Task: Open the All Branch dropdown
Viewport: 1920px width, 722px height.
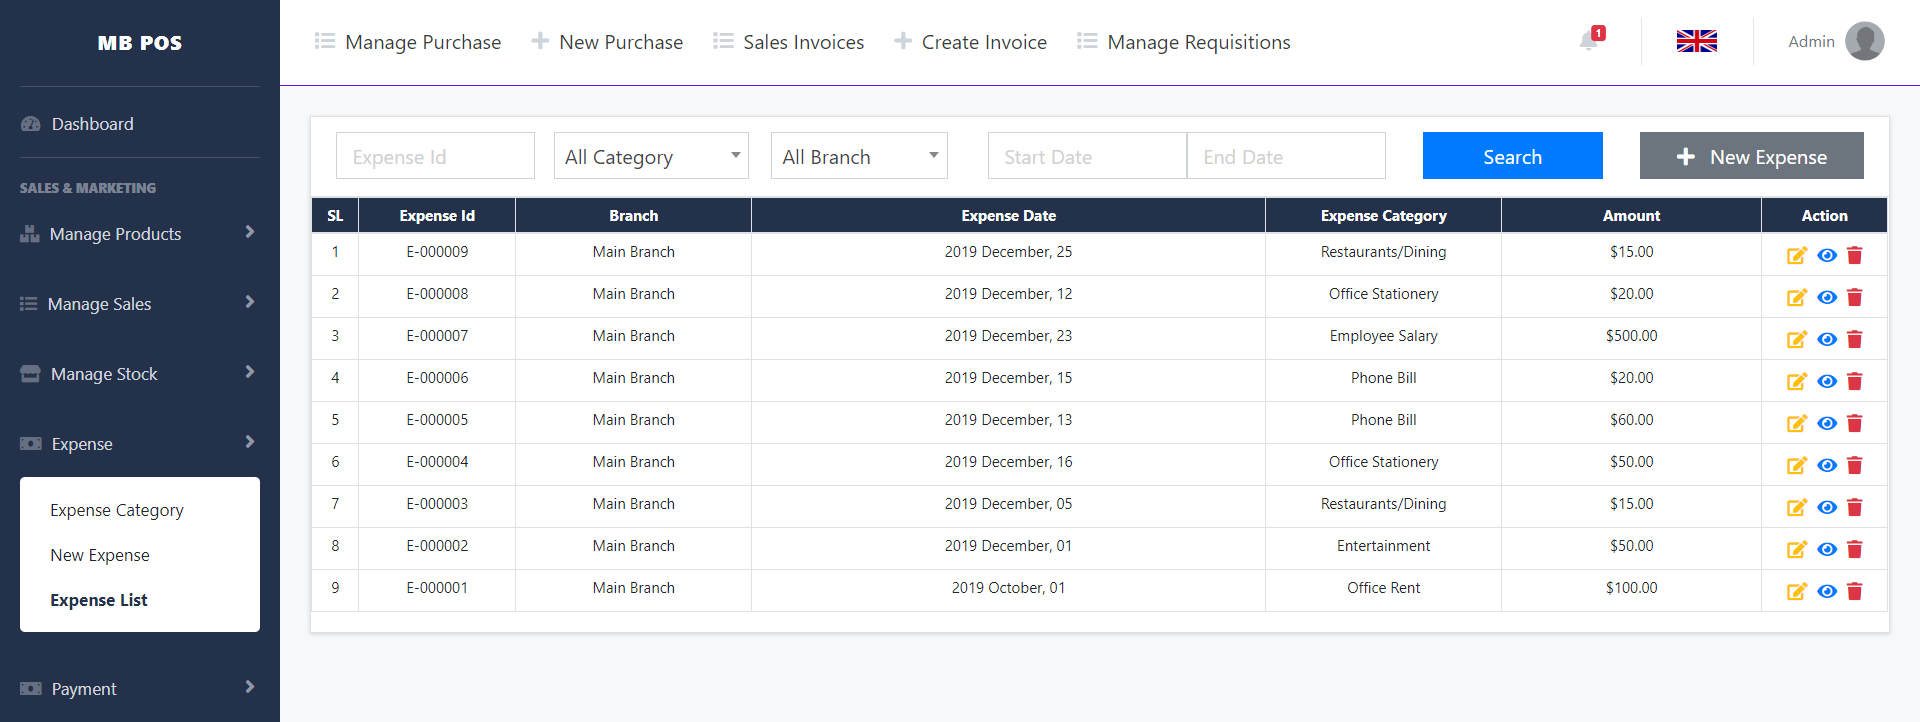Action: [859, 156]
